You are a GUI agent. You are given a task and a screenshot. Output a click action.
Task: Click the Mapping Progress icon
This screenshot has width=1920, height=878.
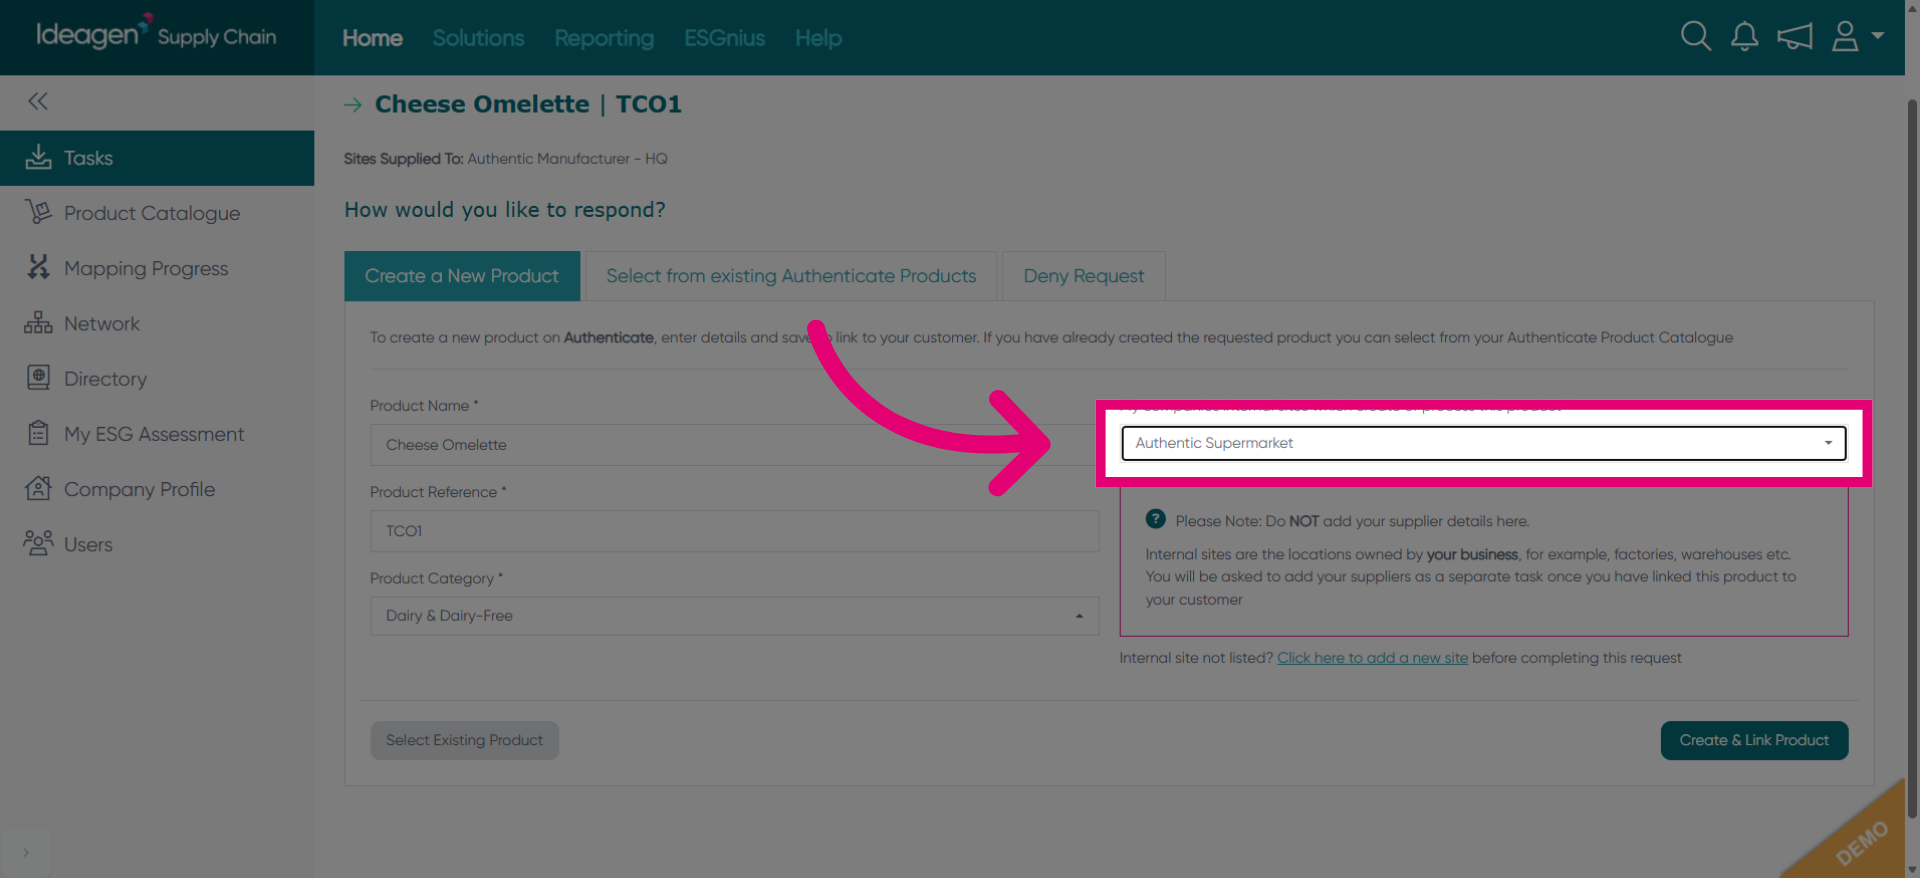click(x=38, y=267)
